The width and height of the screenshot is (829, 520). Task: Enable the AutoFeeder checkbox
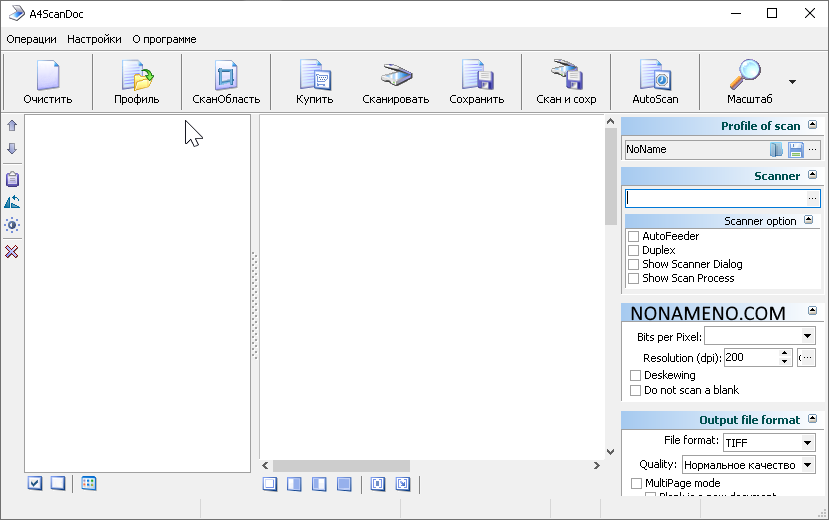coord(633,237)
